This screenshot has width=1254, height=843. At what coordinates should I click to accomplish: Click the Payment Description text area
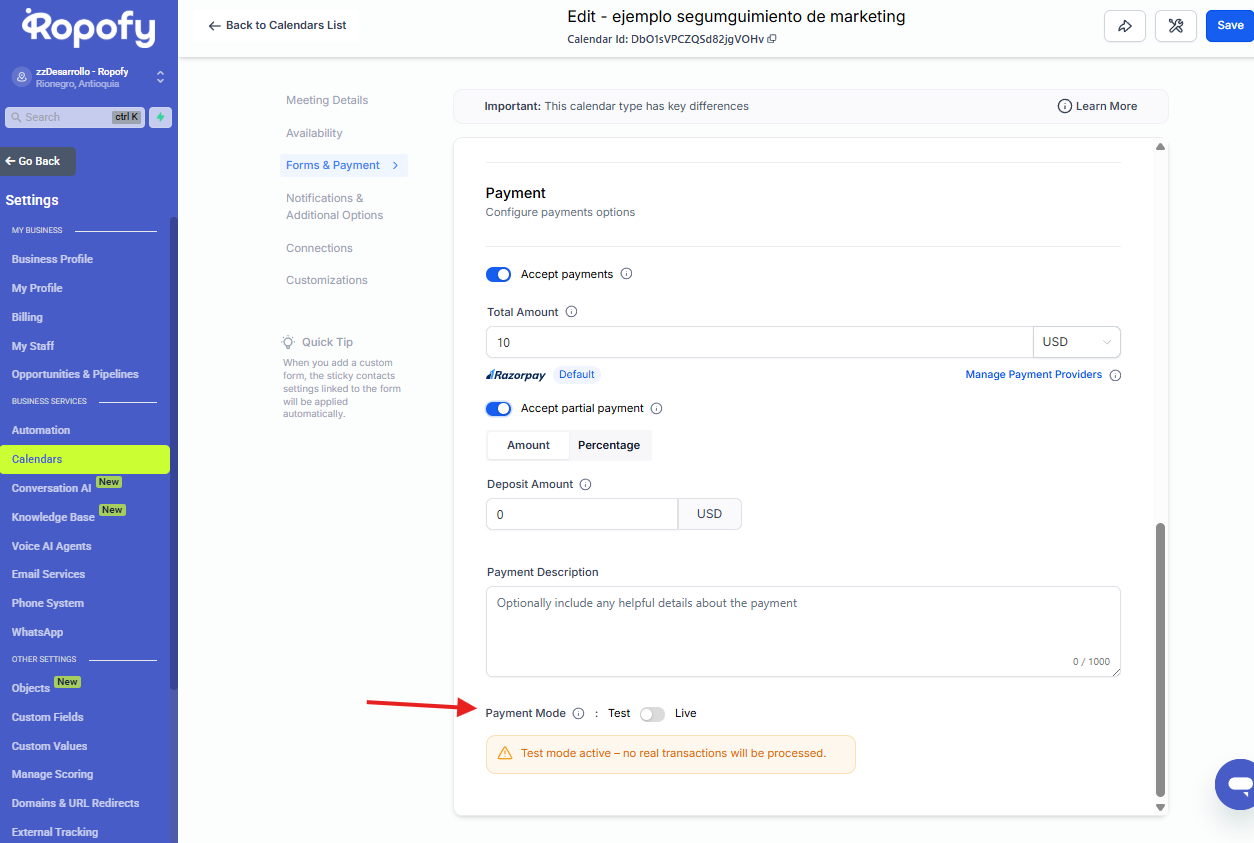click(803, 631)
